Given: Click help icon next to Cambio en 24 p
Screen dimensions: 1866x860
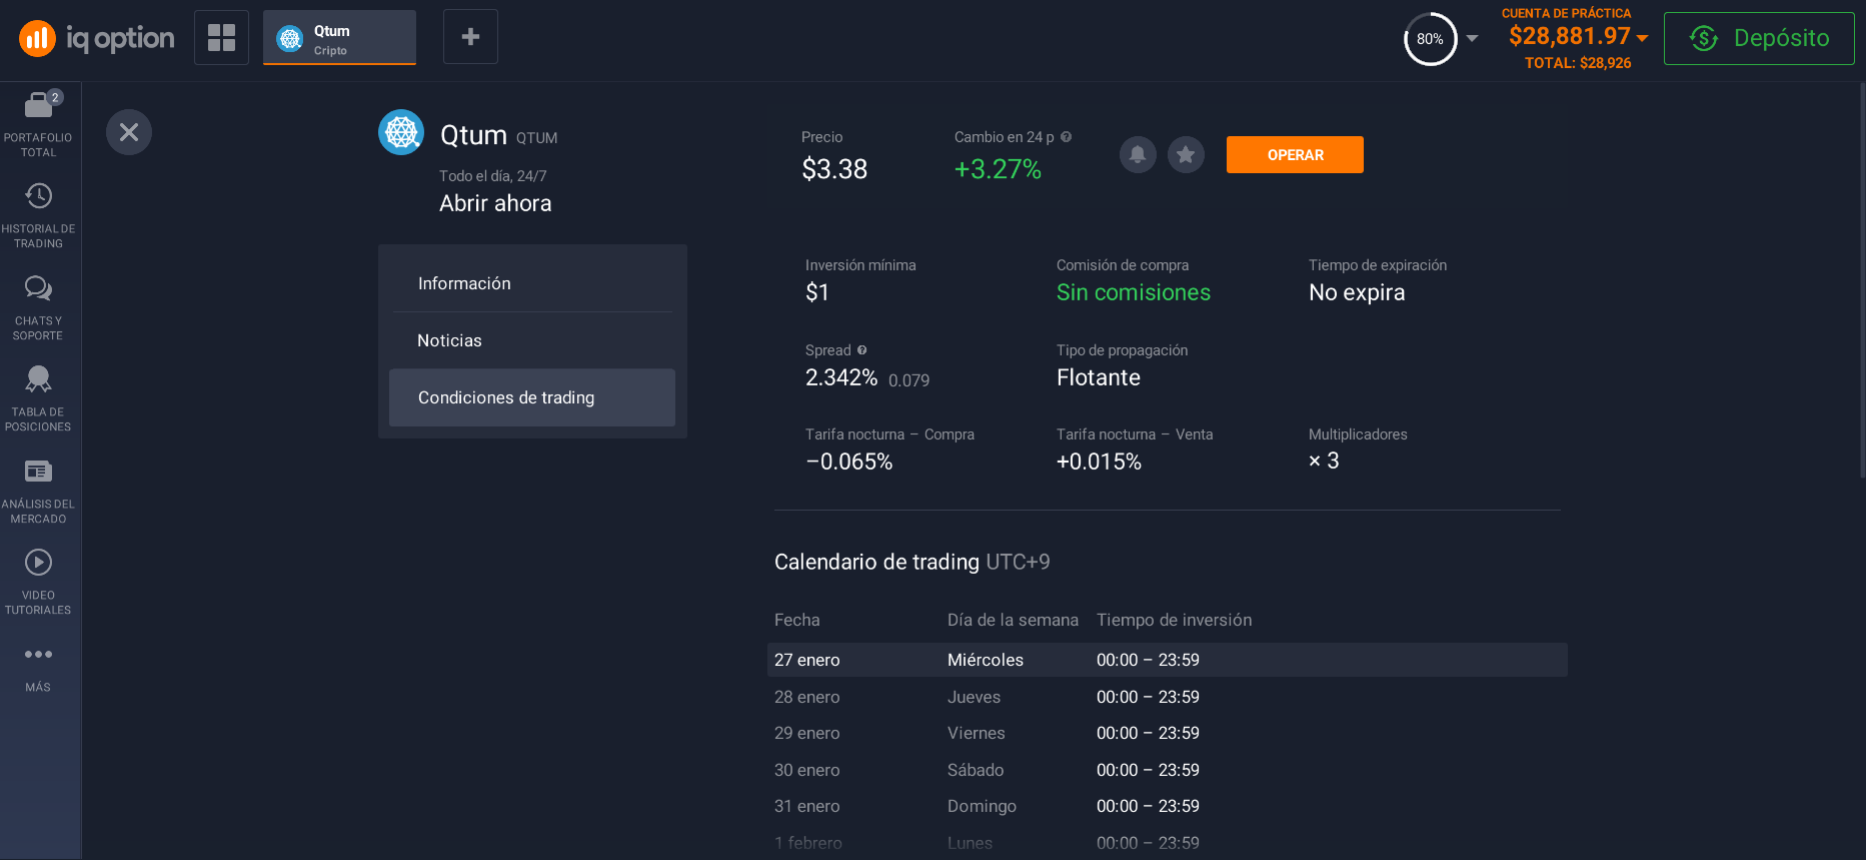Looking at the screenshot, I should 1066,137.
